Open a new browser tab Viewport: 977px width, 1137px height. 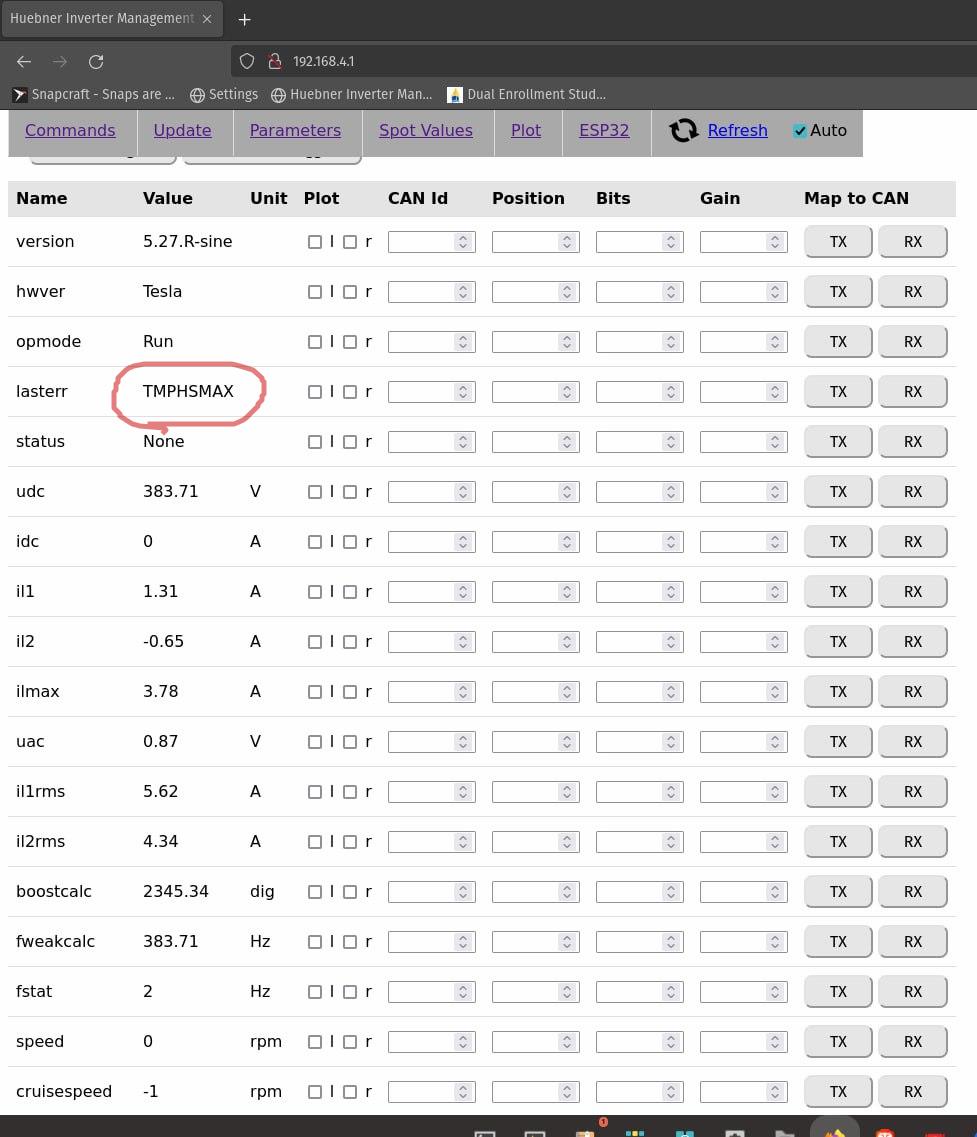[x=244, y=19]
